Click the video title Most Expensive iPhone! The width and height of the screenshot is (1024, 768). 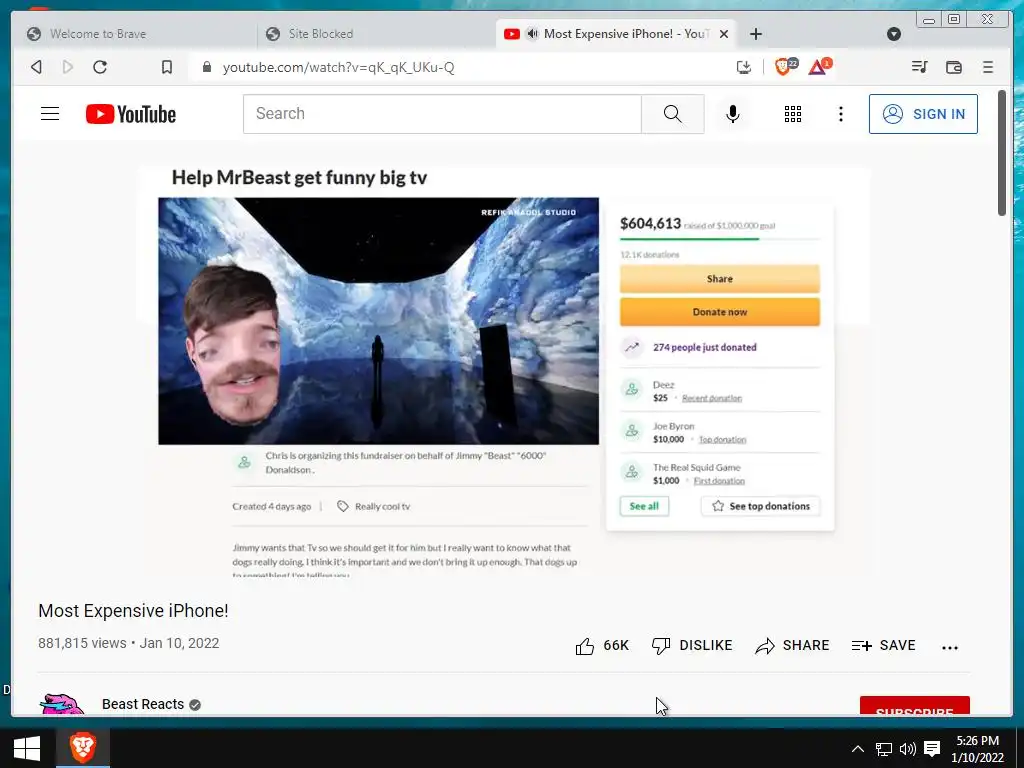point(133,611)
